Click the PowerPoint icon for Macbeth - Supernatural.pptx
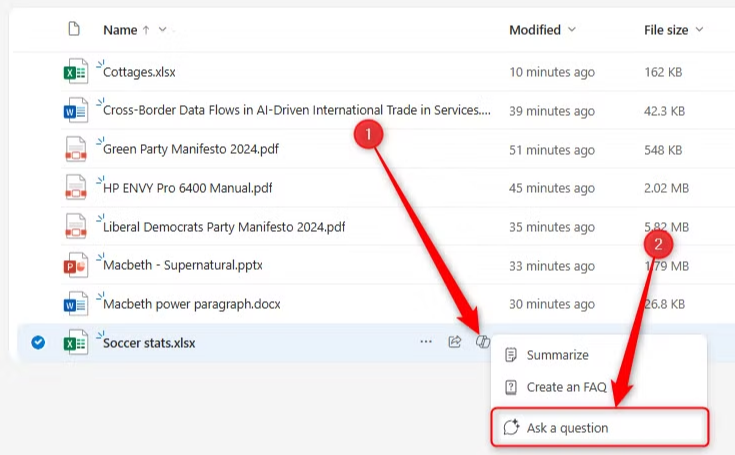 click(x=75, y=265)
